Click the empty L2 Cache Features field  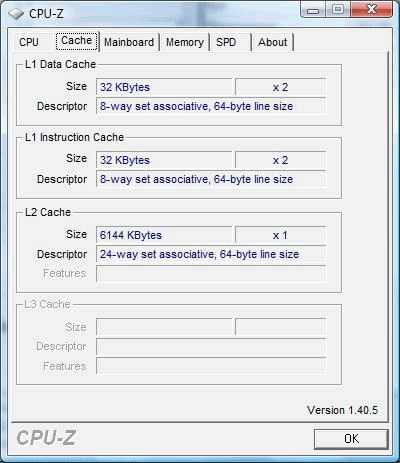(x=211, y=274)
